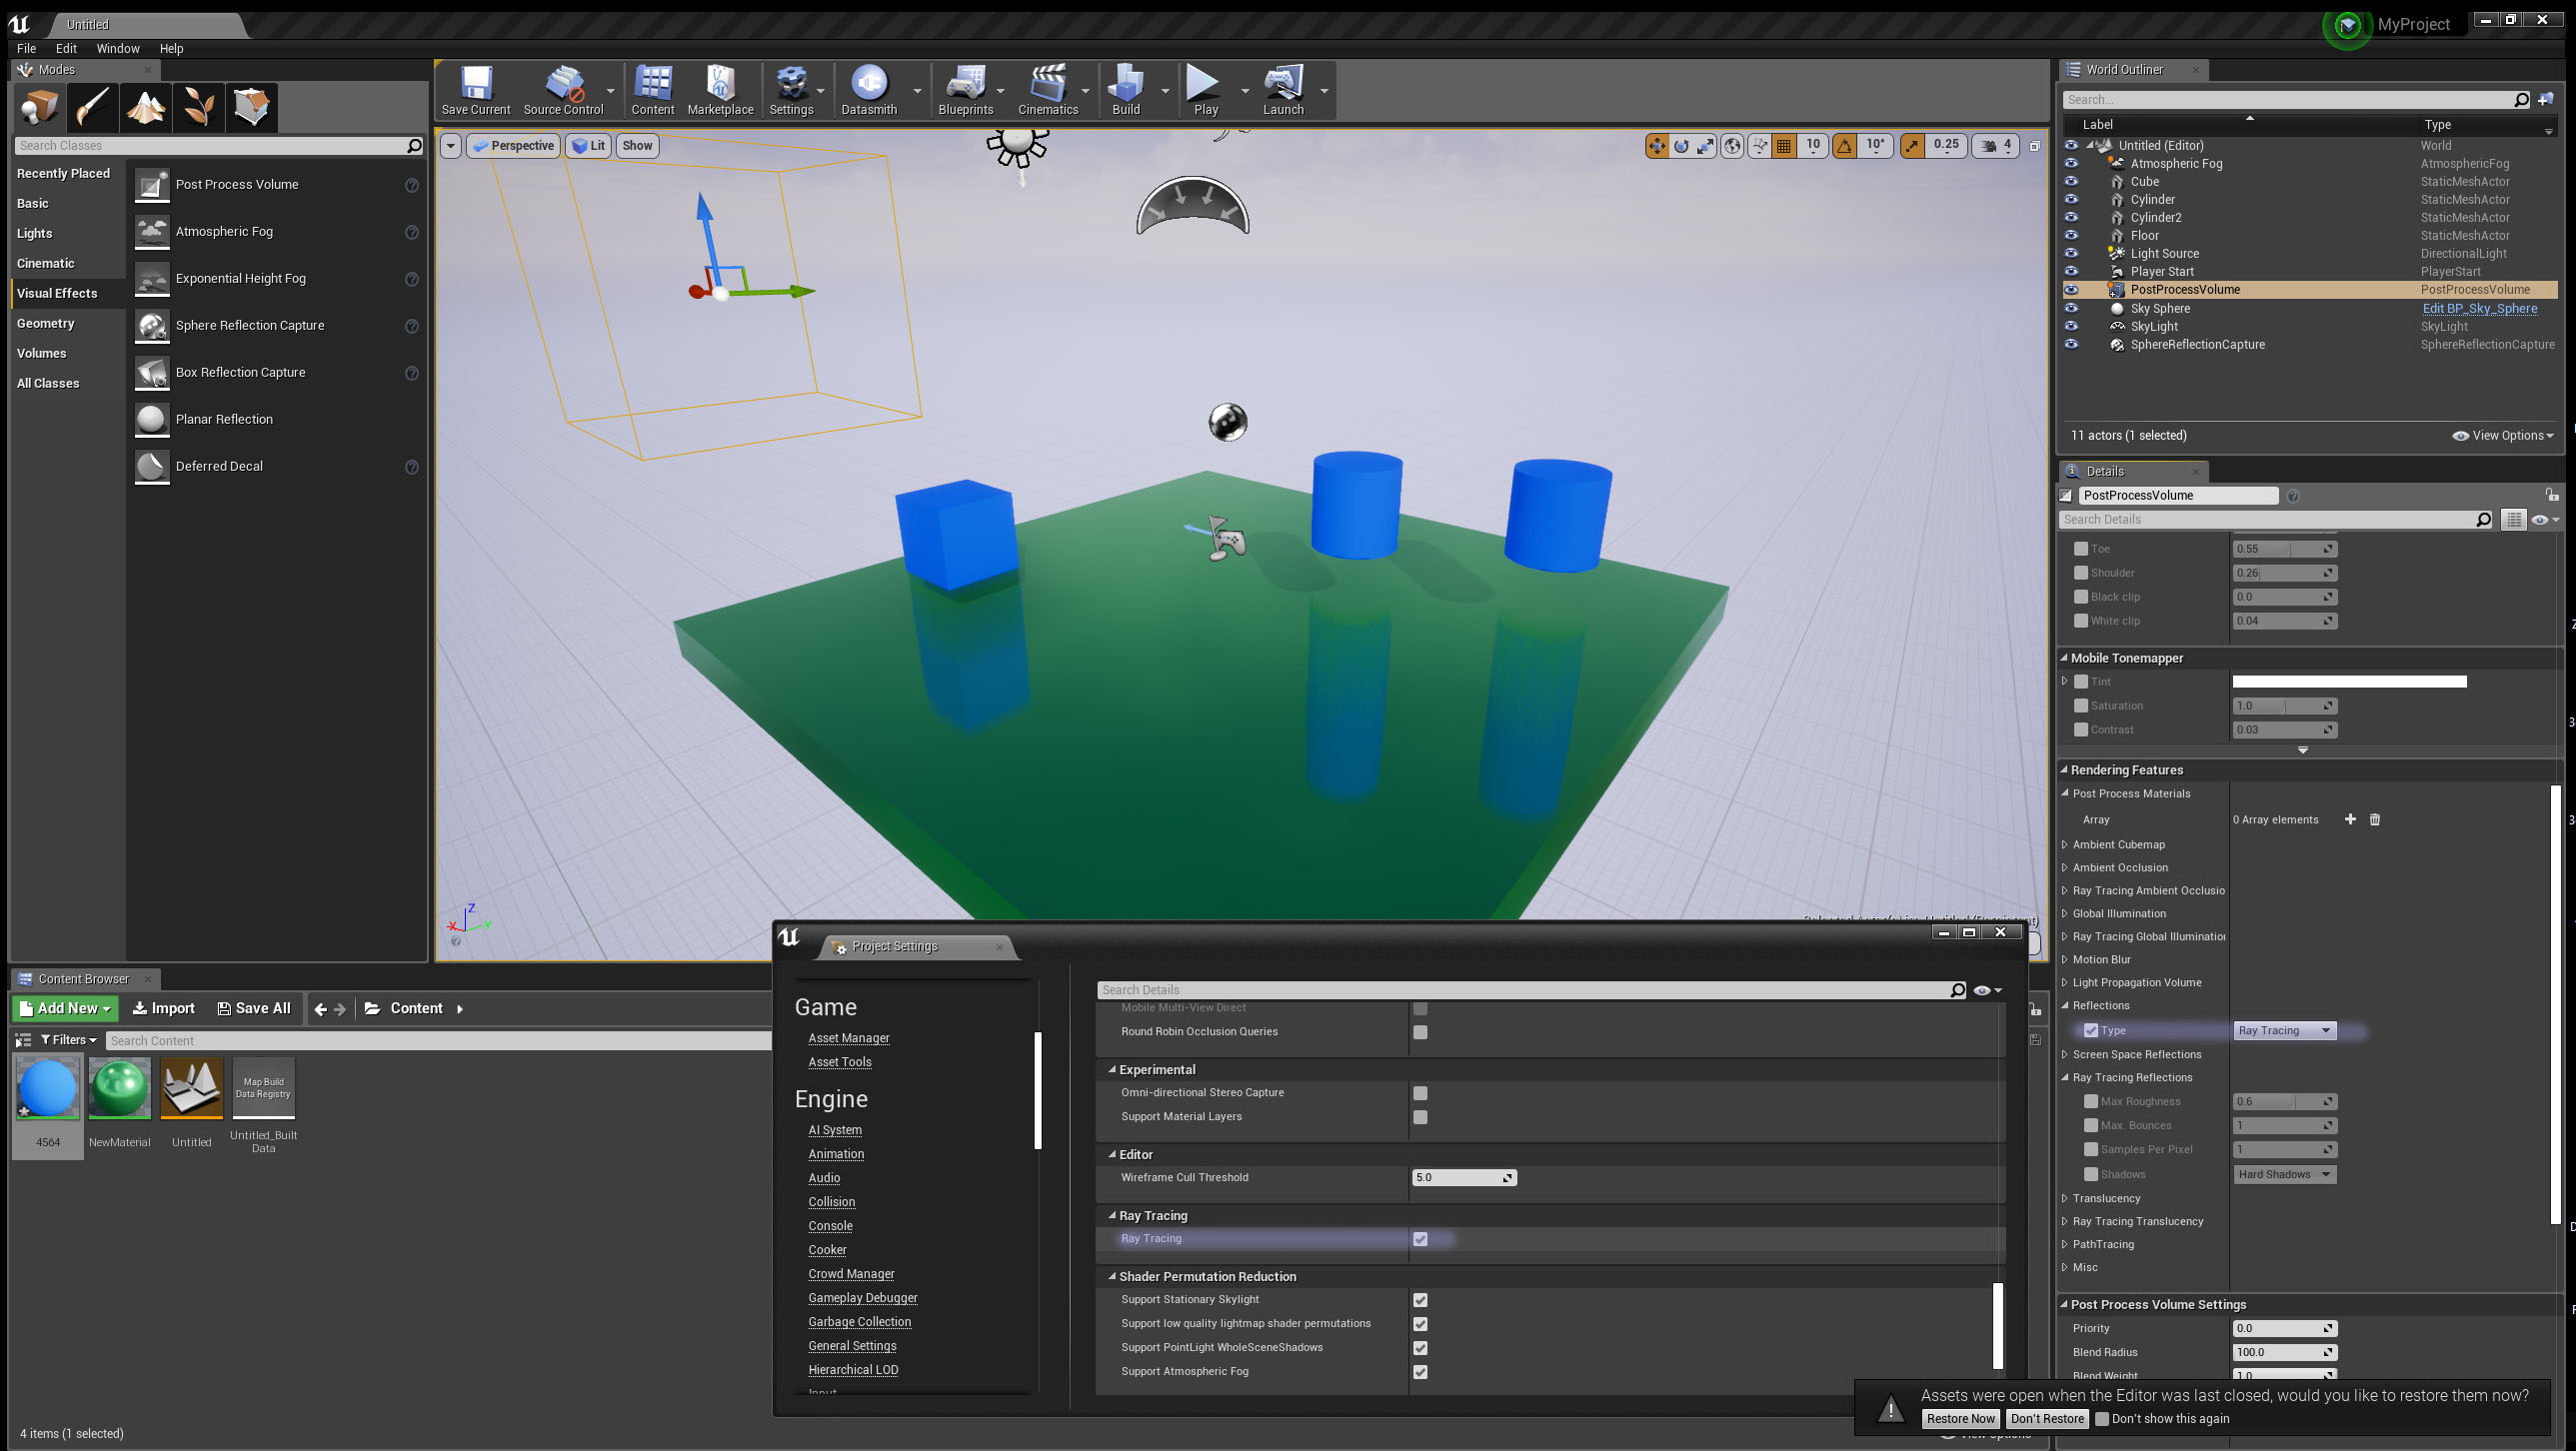2576x1451 pixels.
Task: Select the Landscape mode icon
Action: [146, 107]
